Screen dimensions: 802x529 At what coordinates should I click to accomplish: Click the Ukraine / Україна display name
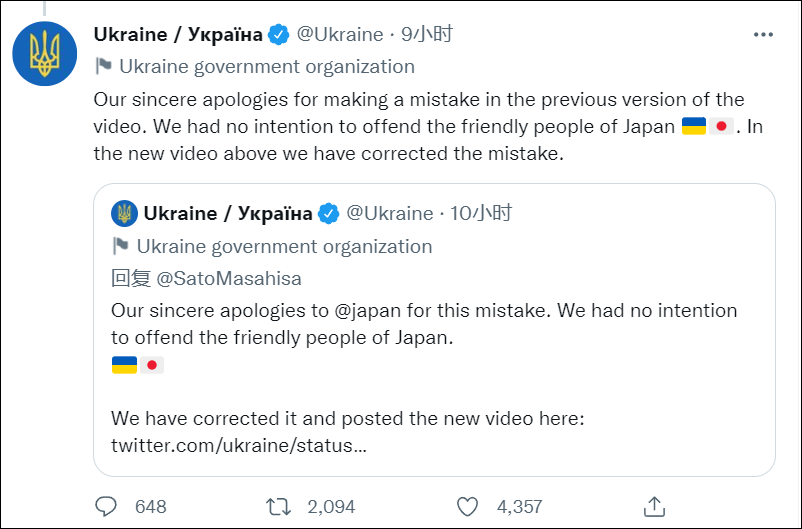pyautogui.click(x=178, y=35)
